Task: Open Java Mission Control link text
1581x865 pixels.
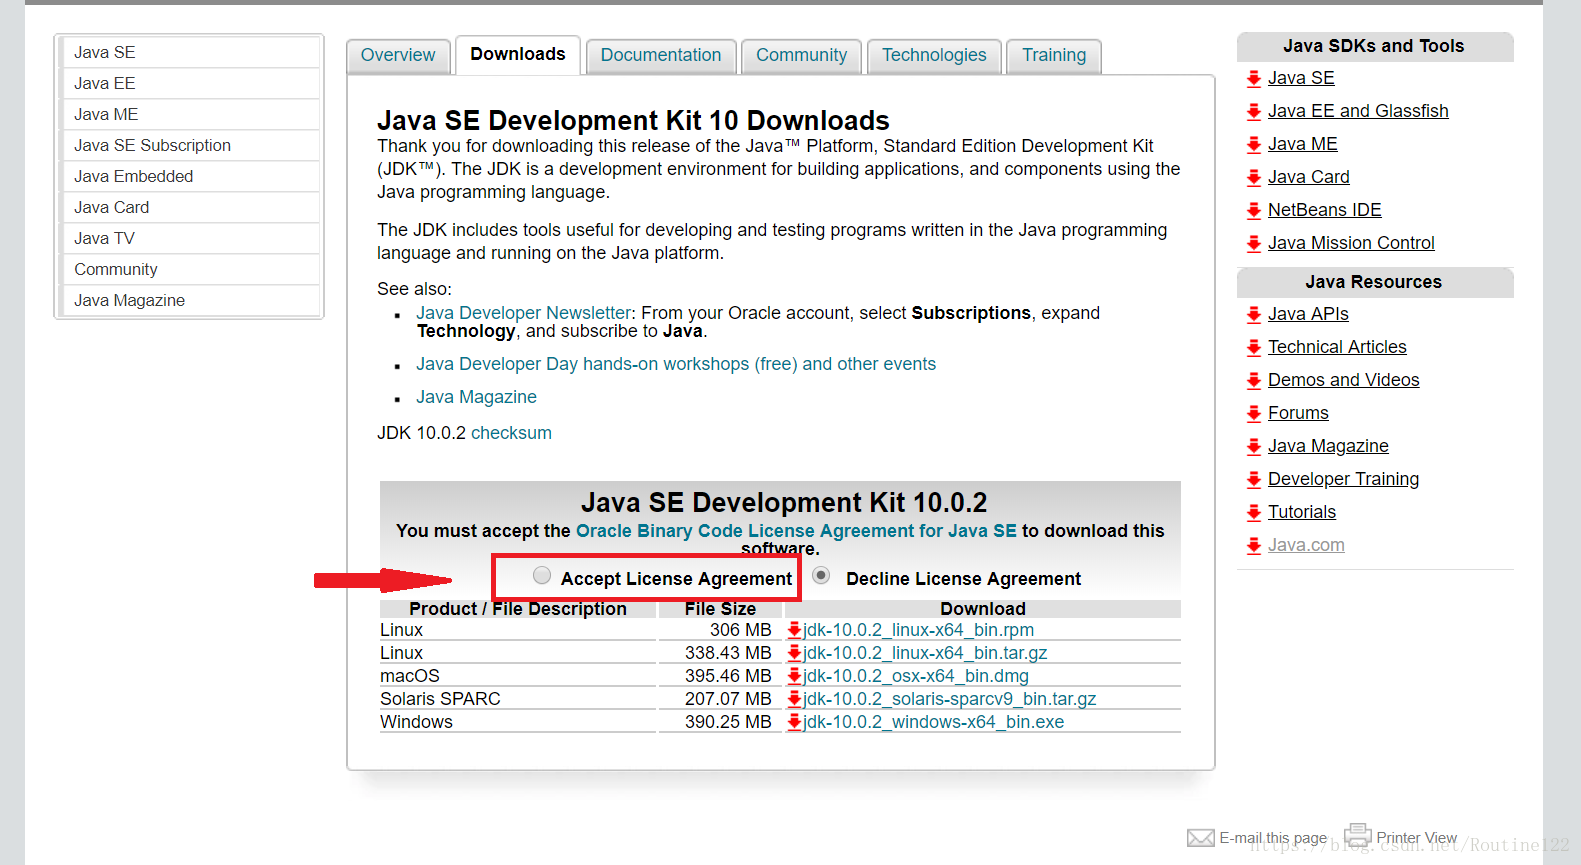Action: point(1351,243)
